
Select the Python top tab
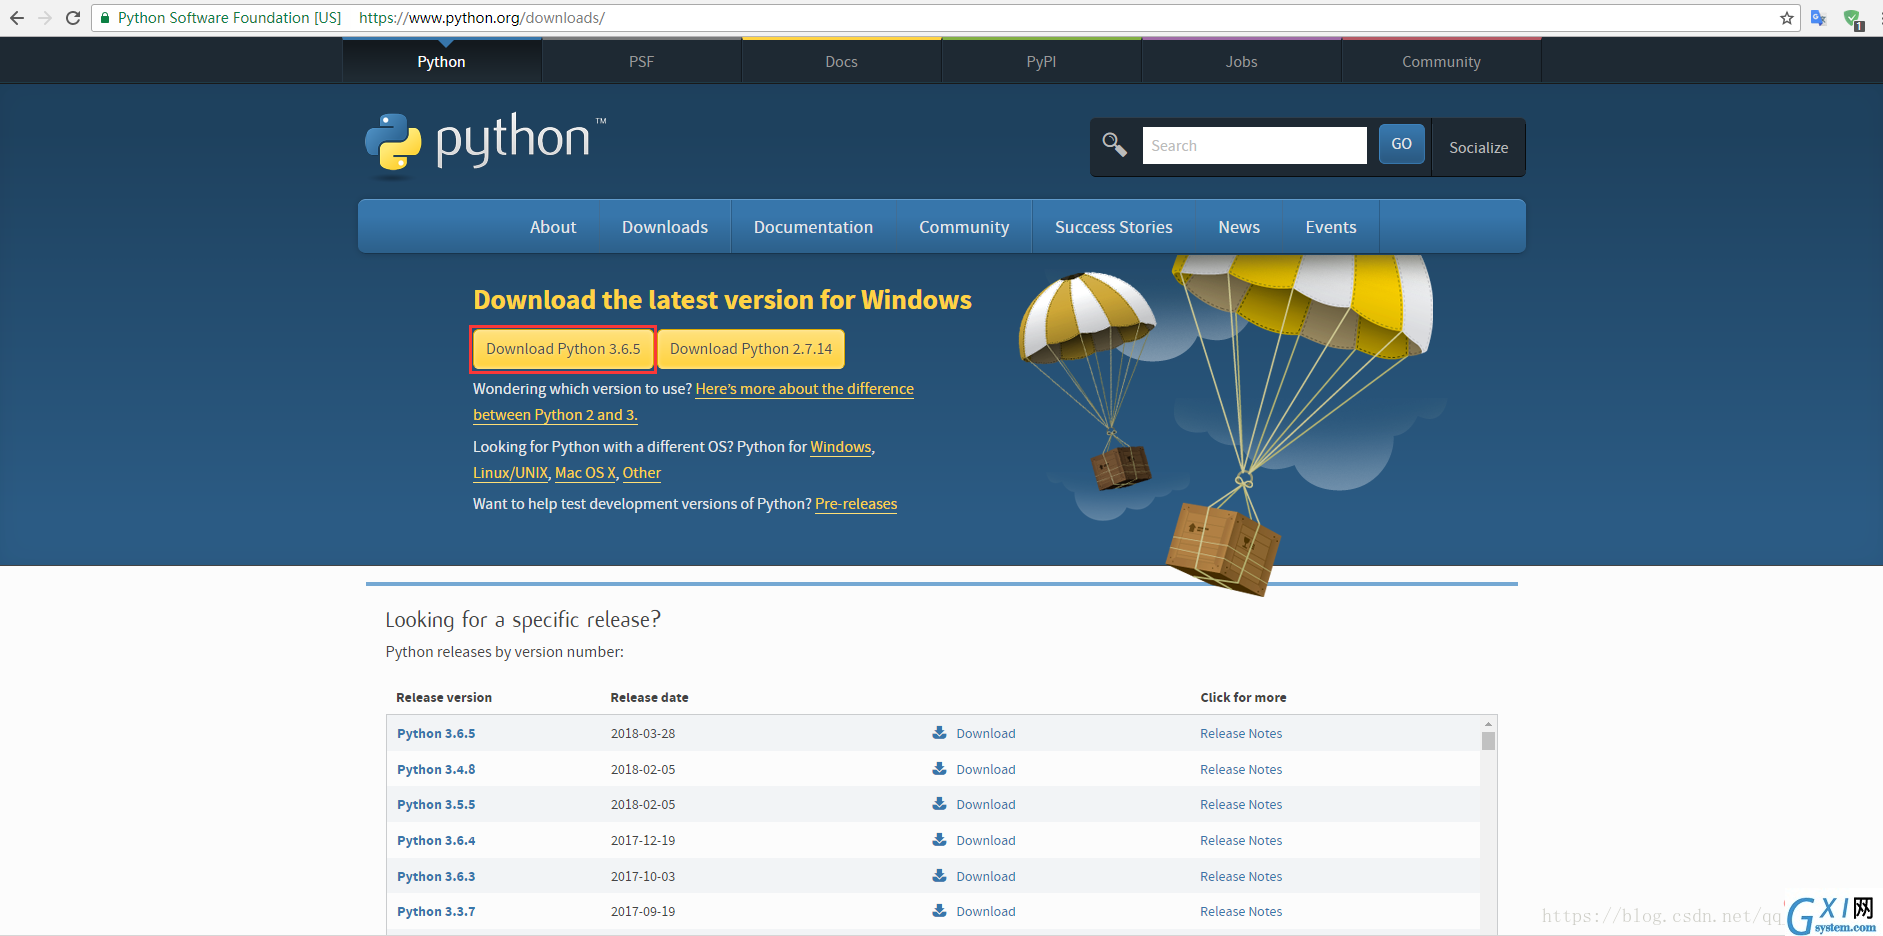tap(442, 61)
